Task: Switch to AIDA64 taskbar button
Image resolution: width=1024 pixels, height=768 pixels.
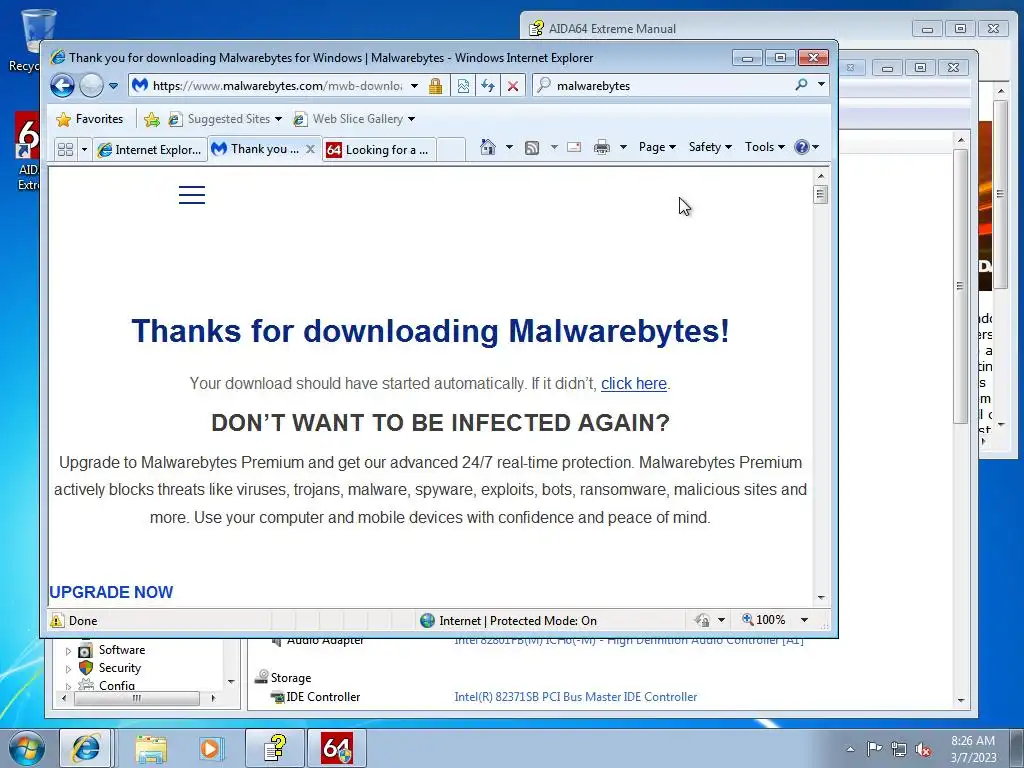Action: tap(337, 748)
